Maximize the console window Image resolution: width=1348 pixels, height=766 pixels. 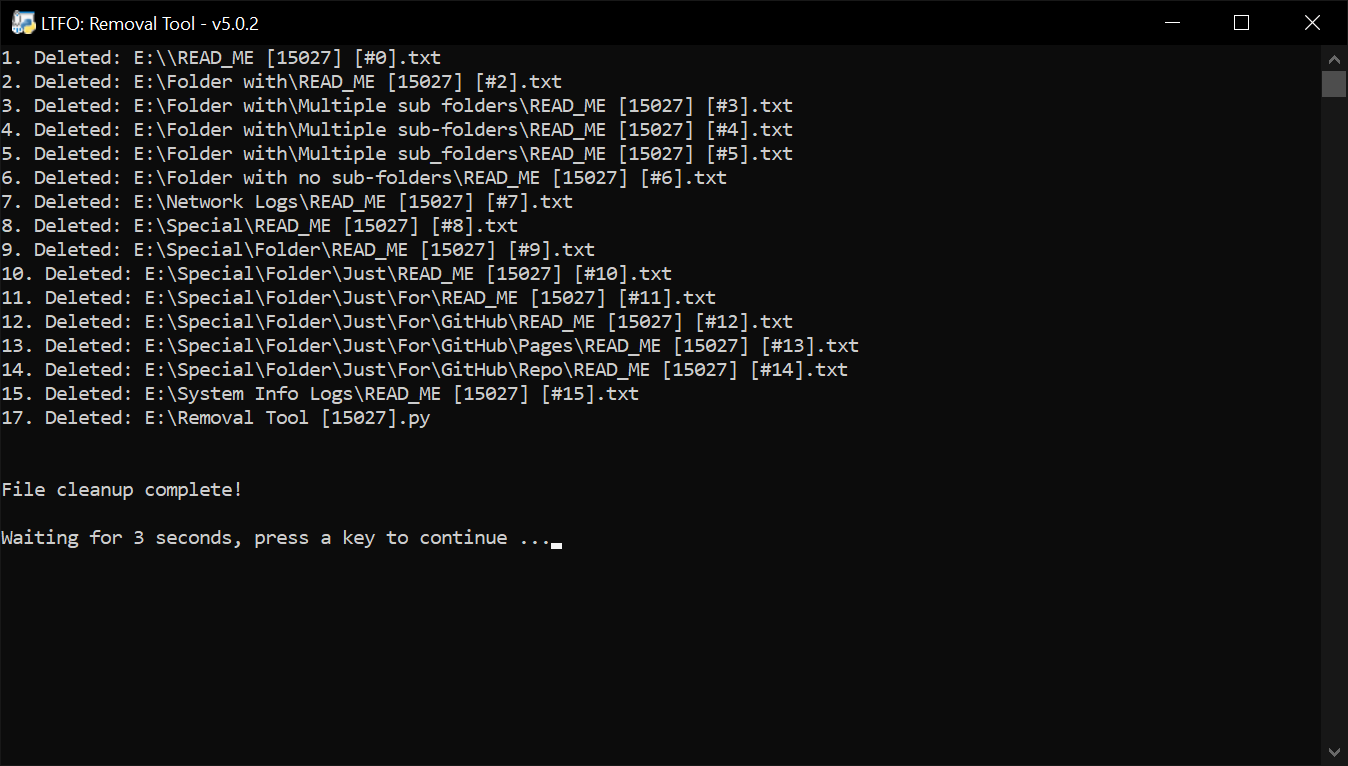[1241, 23]
